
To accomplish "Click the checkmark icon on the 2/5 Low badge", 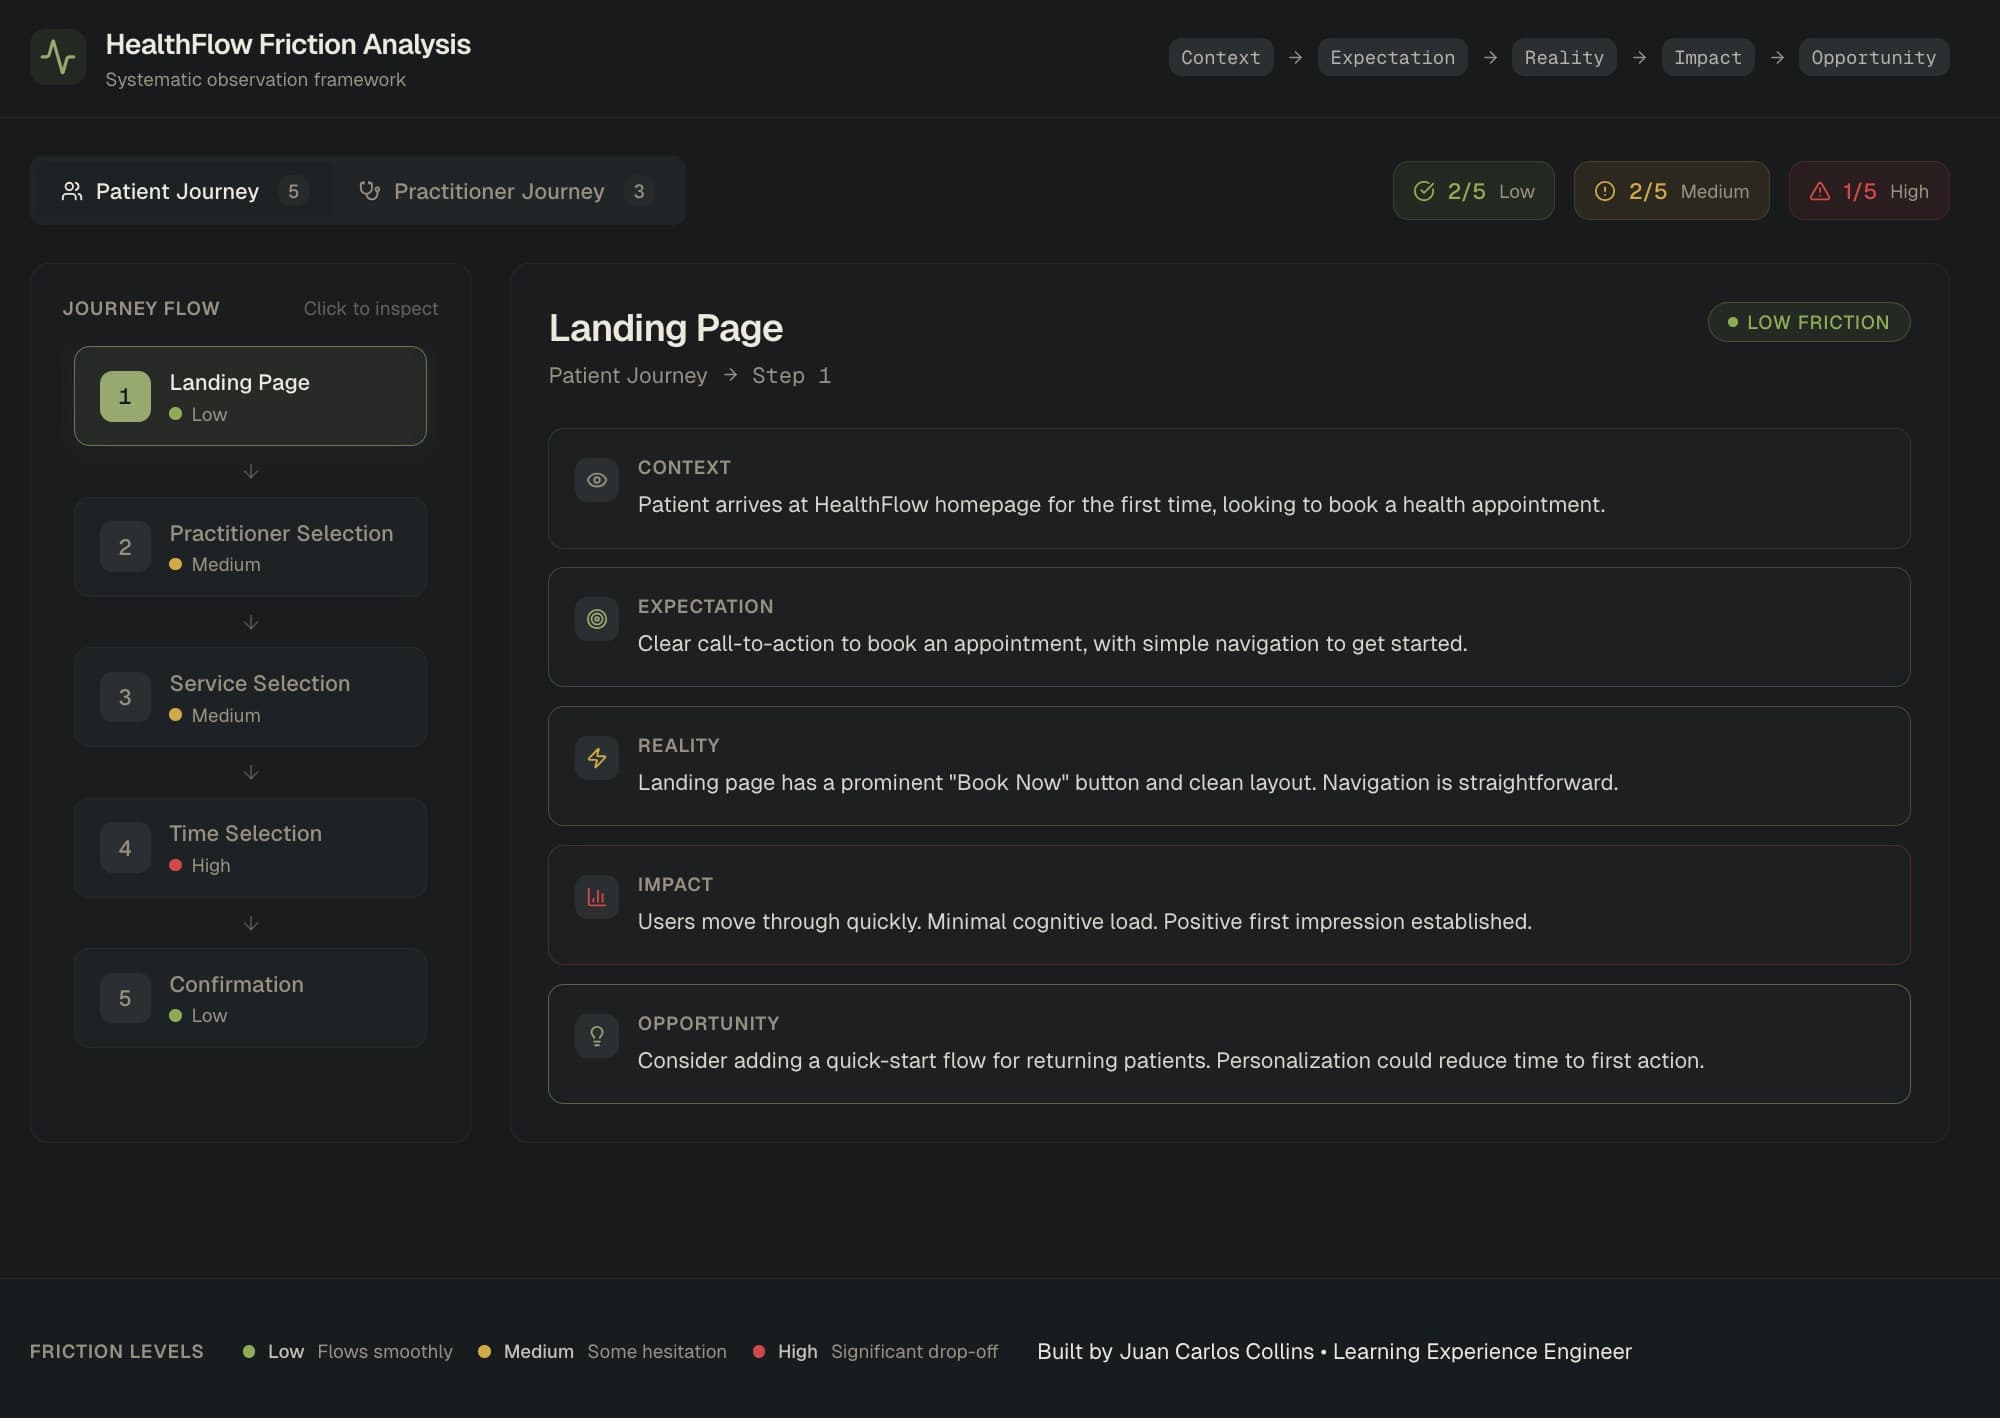I will click(x=1424, y=191).
